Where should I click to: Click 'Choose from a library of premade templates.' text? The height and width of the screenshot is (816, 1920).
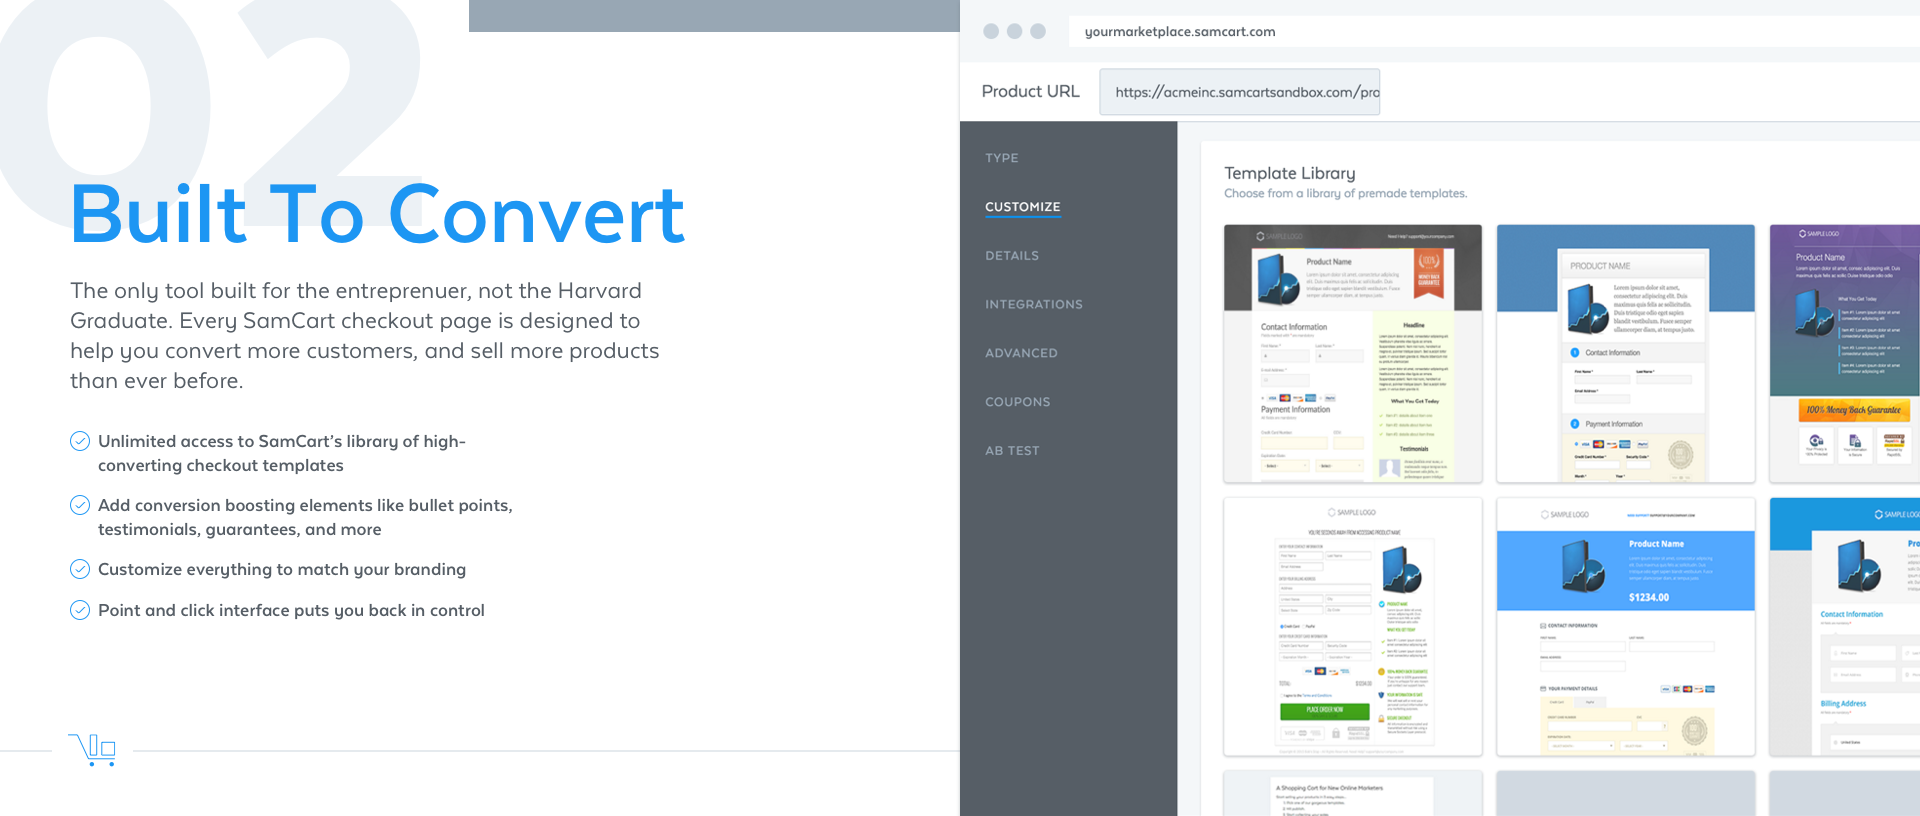(x=1346, y=194)
